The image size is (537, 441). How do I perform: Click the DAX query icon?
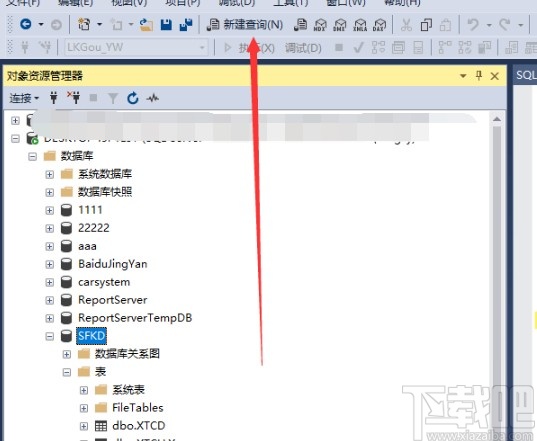coord(379,25)
